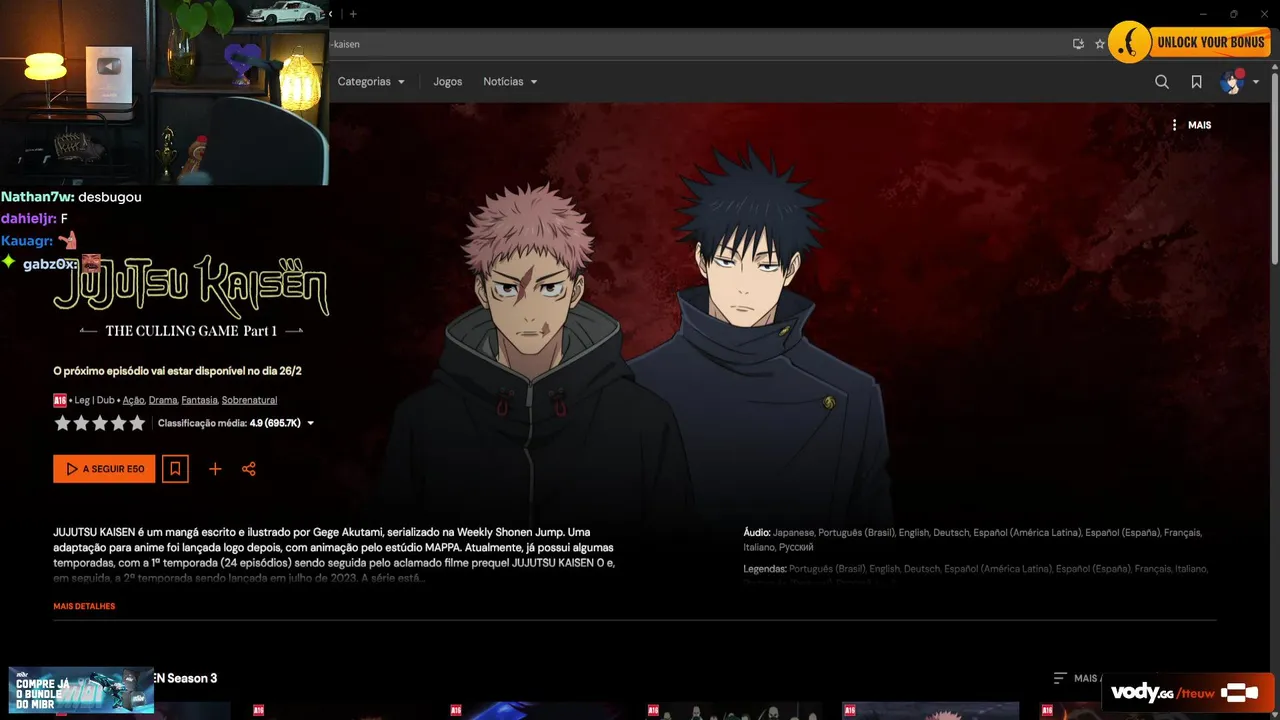Play next episode with A SEGUIR E50

[x=104, y=469]
